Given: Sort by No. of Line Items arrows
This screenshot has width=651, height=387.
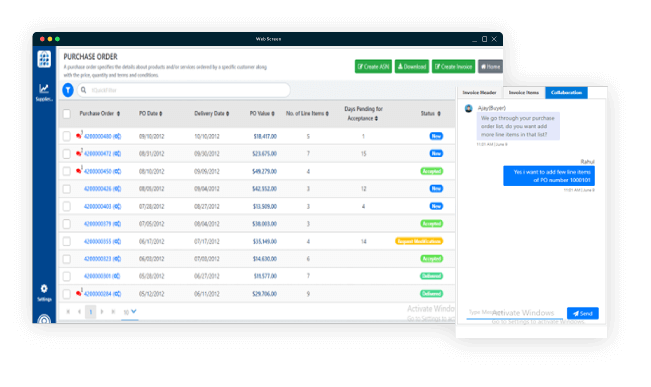Looking at the screenshot, I should tap(327, 114).
